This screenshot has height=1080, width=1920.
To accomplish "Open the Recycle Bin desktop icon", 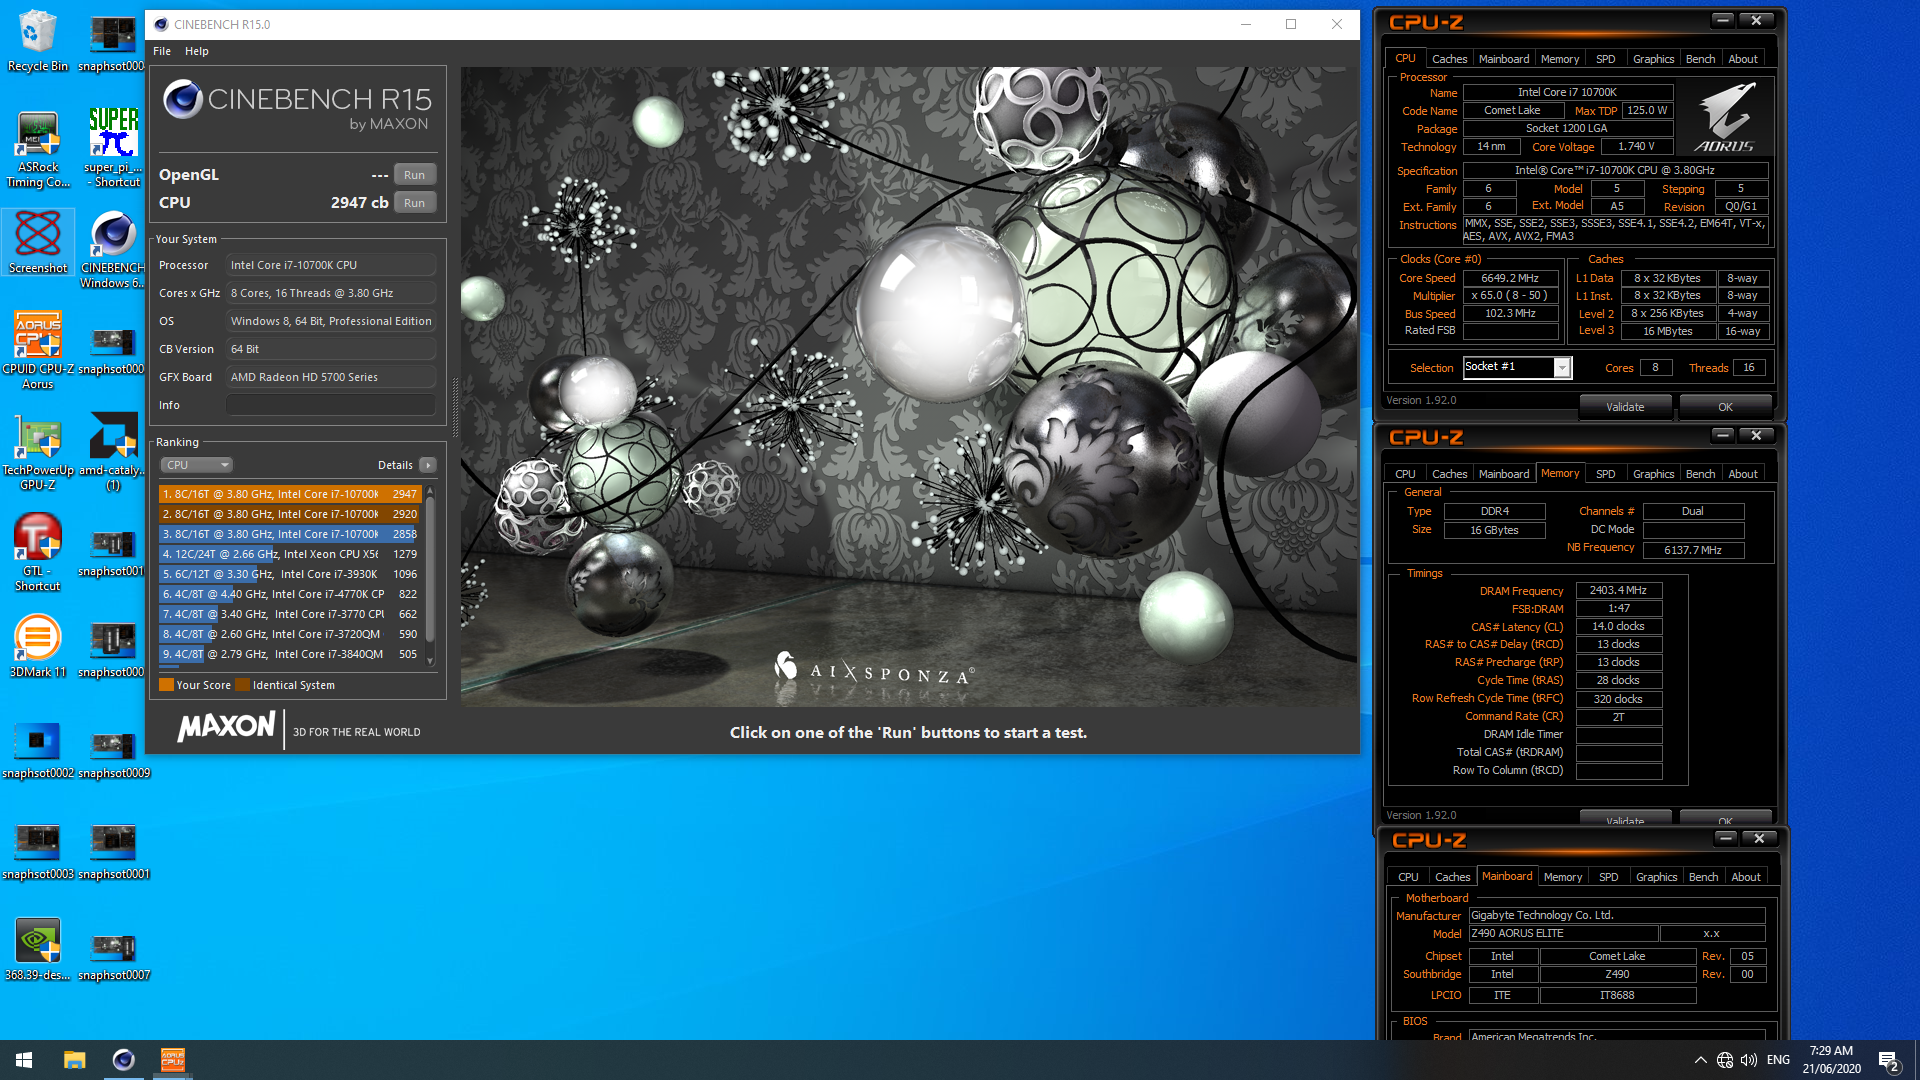I will point(37,41).
